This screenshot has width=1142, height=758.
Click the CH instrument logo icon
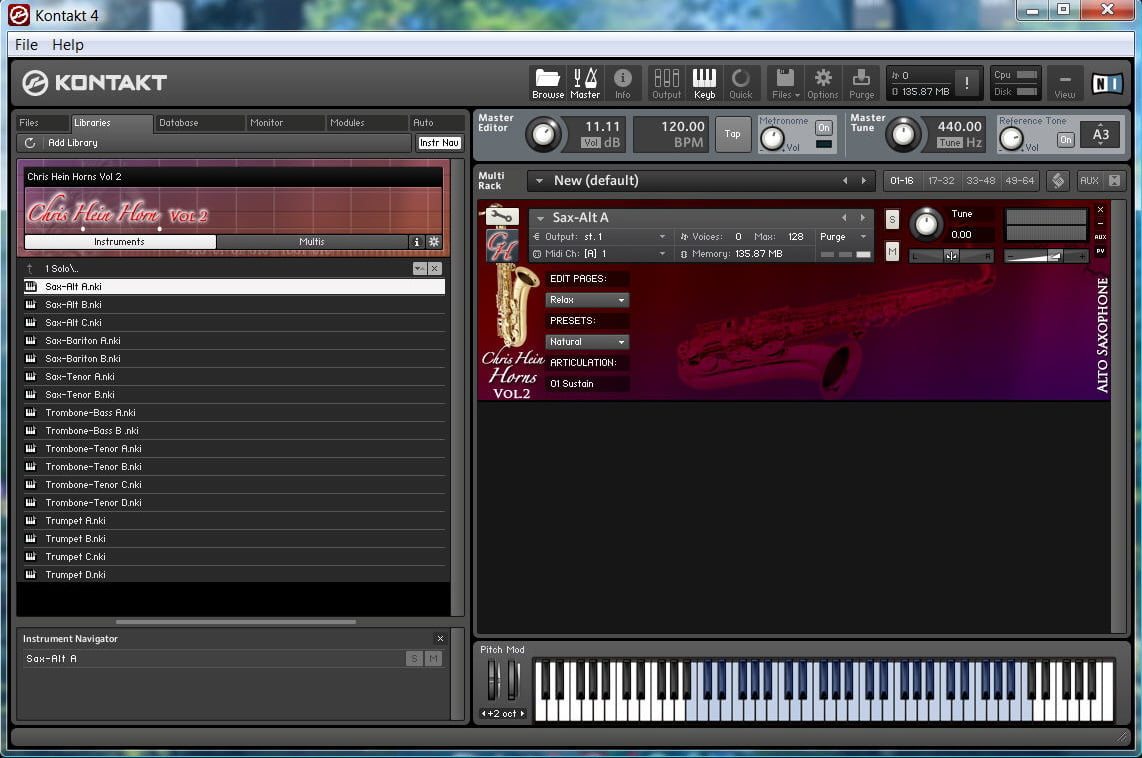pyautogui.click(x=502, y=245)
